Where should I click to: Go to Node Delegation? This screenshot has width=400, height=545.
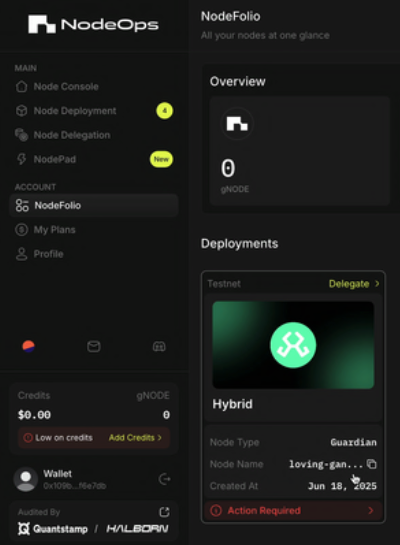click(x=72, y=135)
